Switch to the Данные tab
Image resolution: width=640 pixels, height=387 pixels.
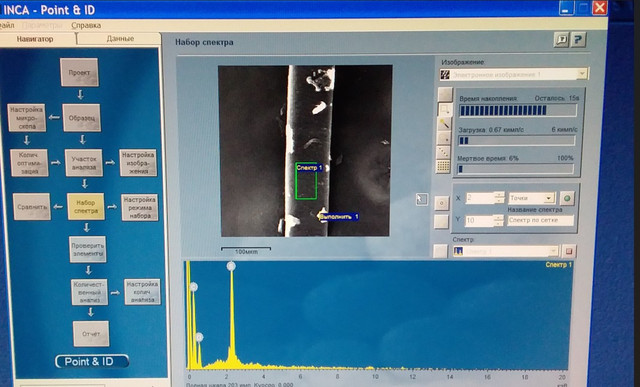click(x=120, y=39)
